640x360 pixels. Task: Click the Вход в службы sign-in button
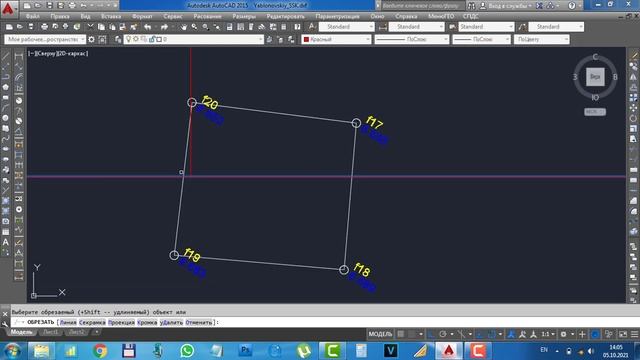(x=507, y=6)
